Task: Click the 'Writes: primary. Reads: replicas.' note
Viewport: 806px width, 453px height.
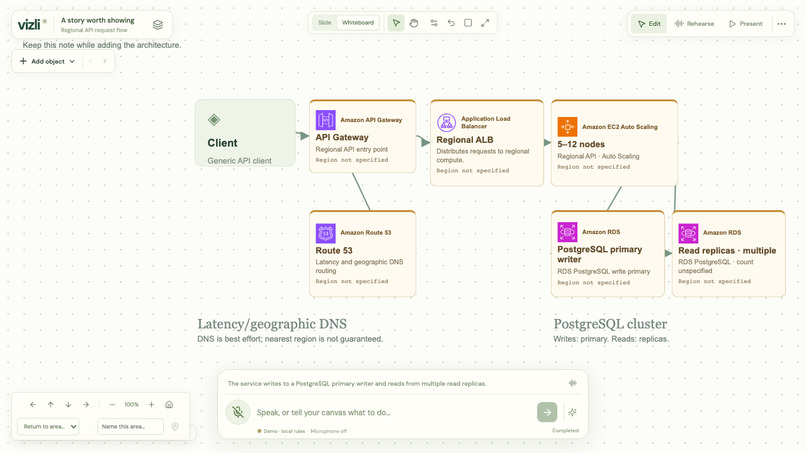Action: pyautogui.click(x=611, y=339)
